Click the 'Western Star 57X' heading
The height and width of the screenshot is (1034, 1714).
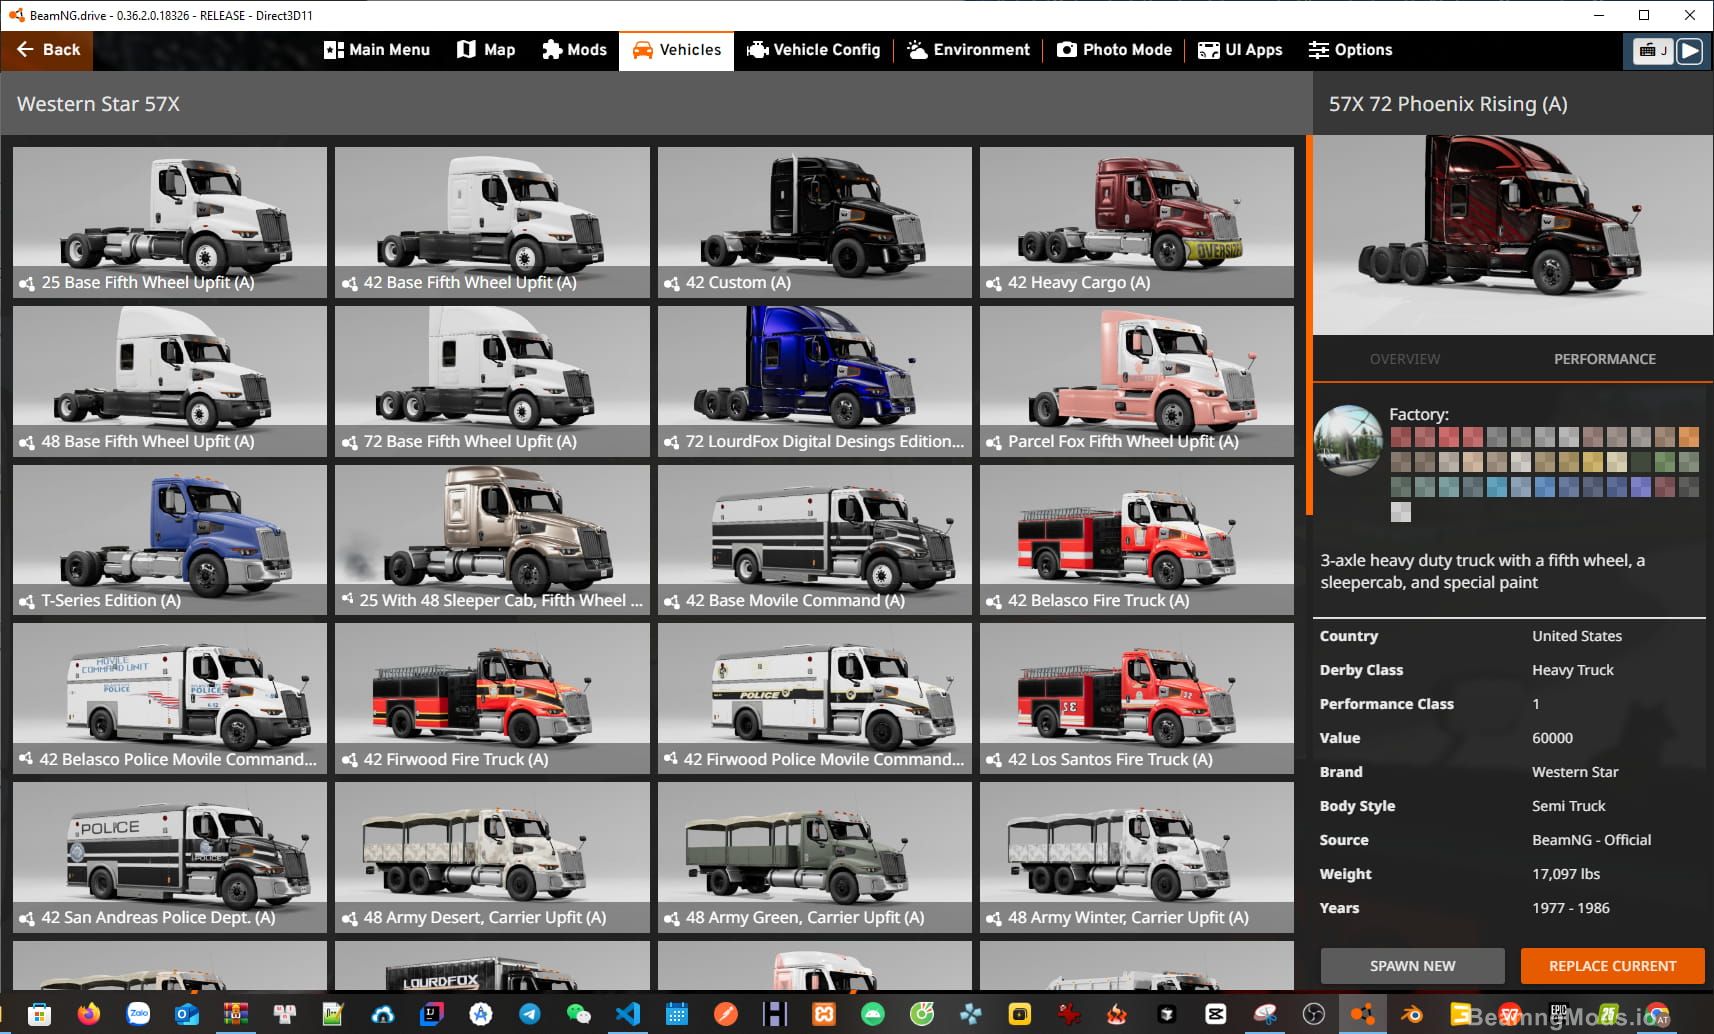point(98,104)
